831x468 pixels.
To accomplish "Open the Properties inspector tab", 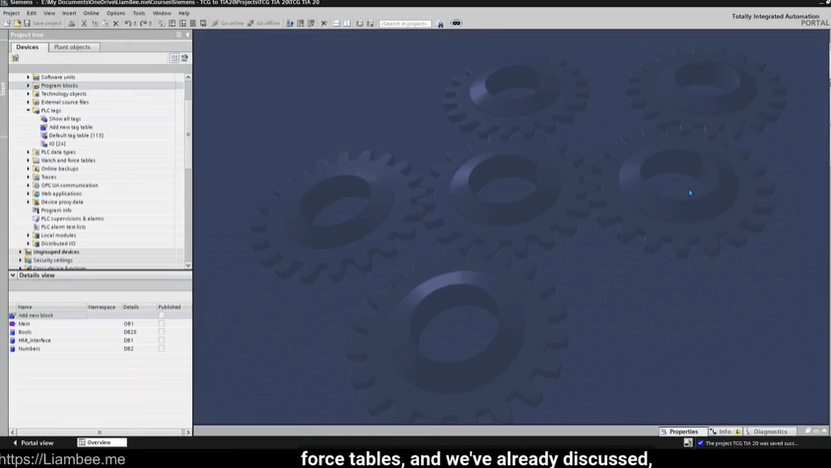I will [x=683, y=432].
